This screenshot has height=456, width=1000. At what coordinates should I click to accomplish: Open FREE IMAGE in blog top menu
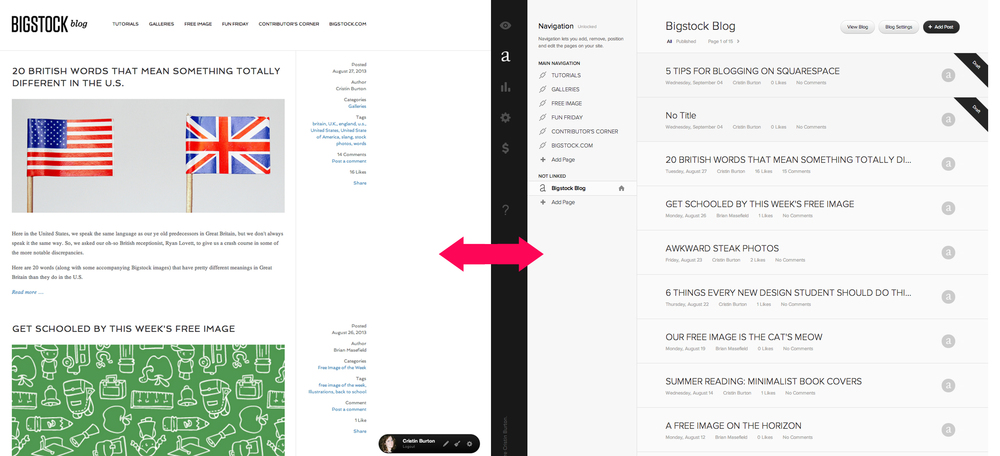click(x=198, y=24)
